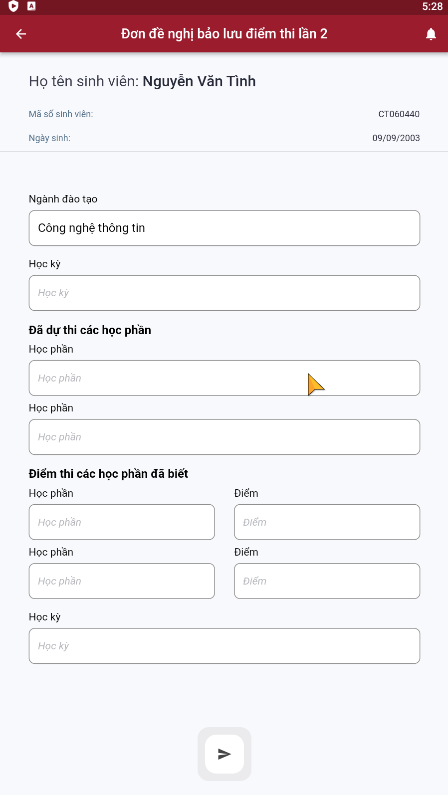
Task: Focus the first Điểm score field
Action: point(327,522)
